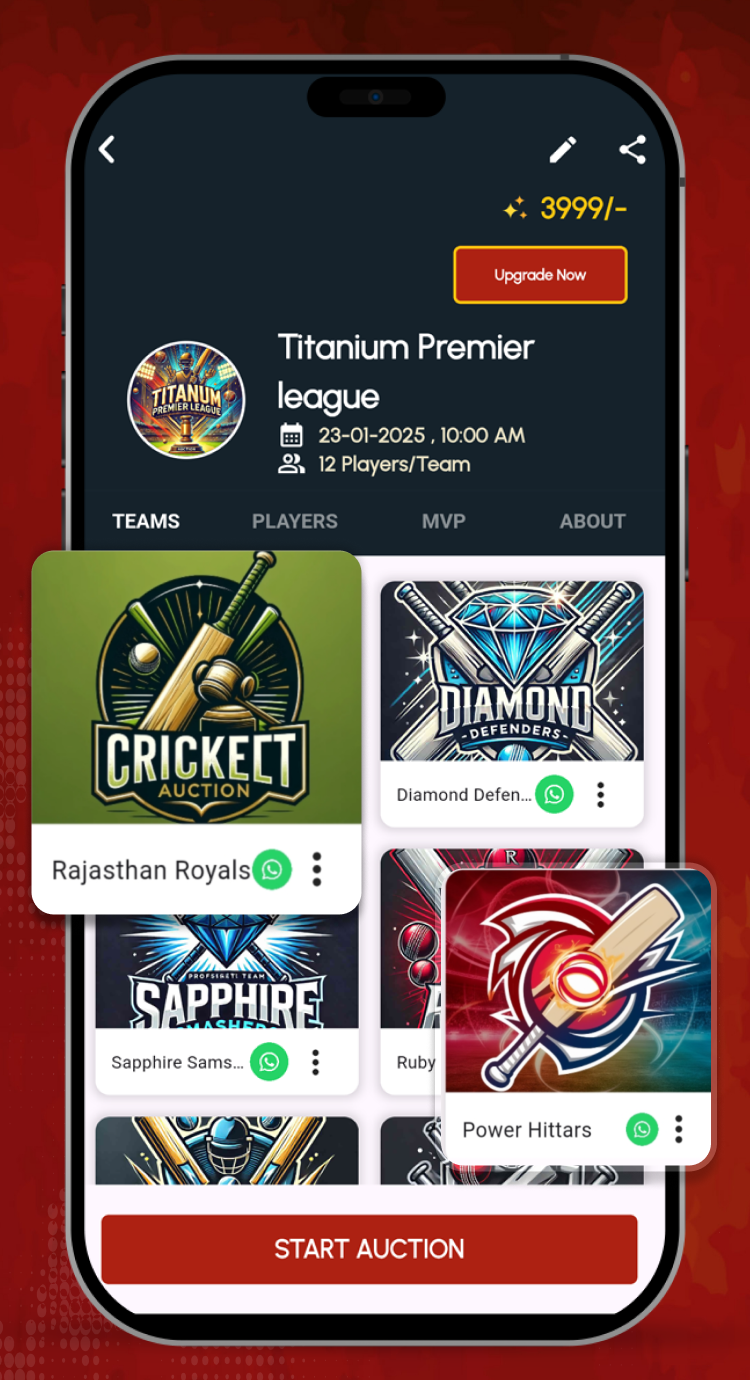This screenshot has width=750, height=1380.
Task: Open WhatsApp for Diamond Defenders
Action: click(554, 795)
